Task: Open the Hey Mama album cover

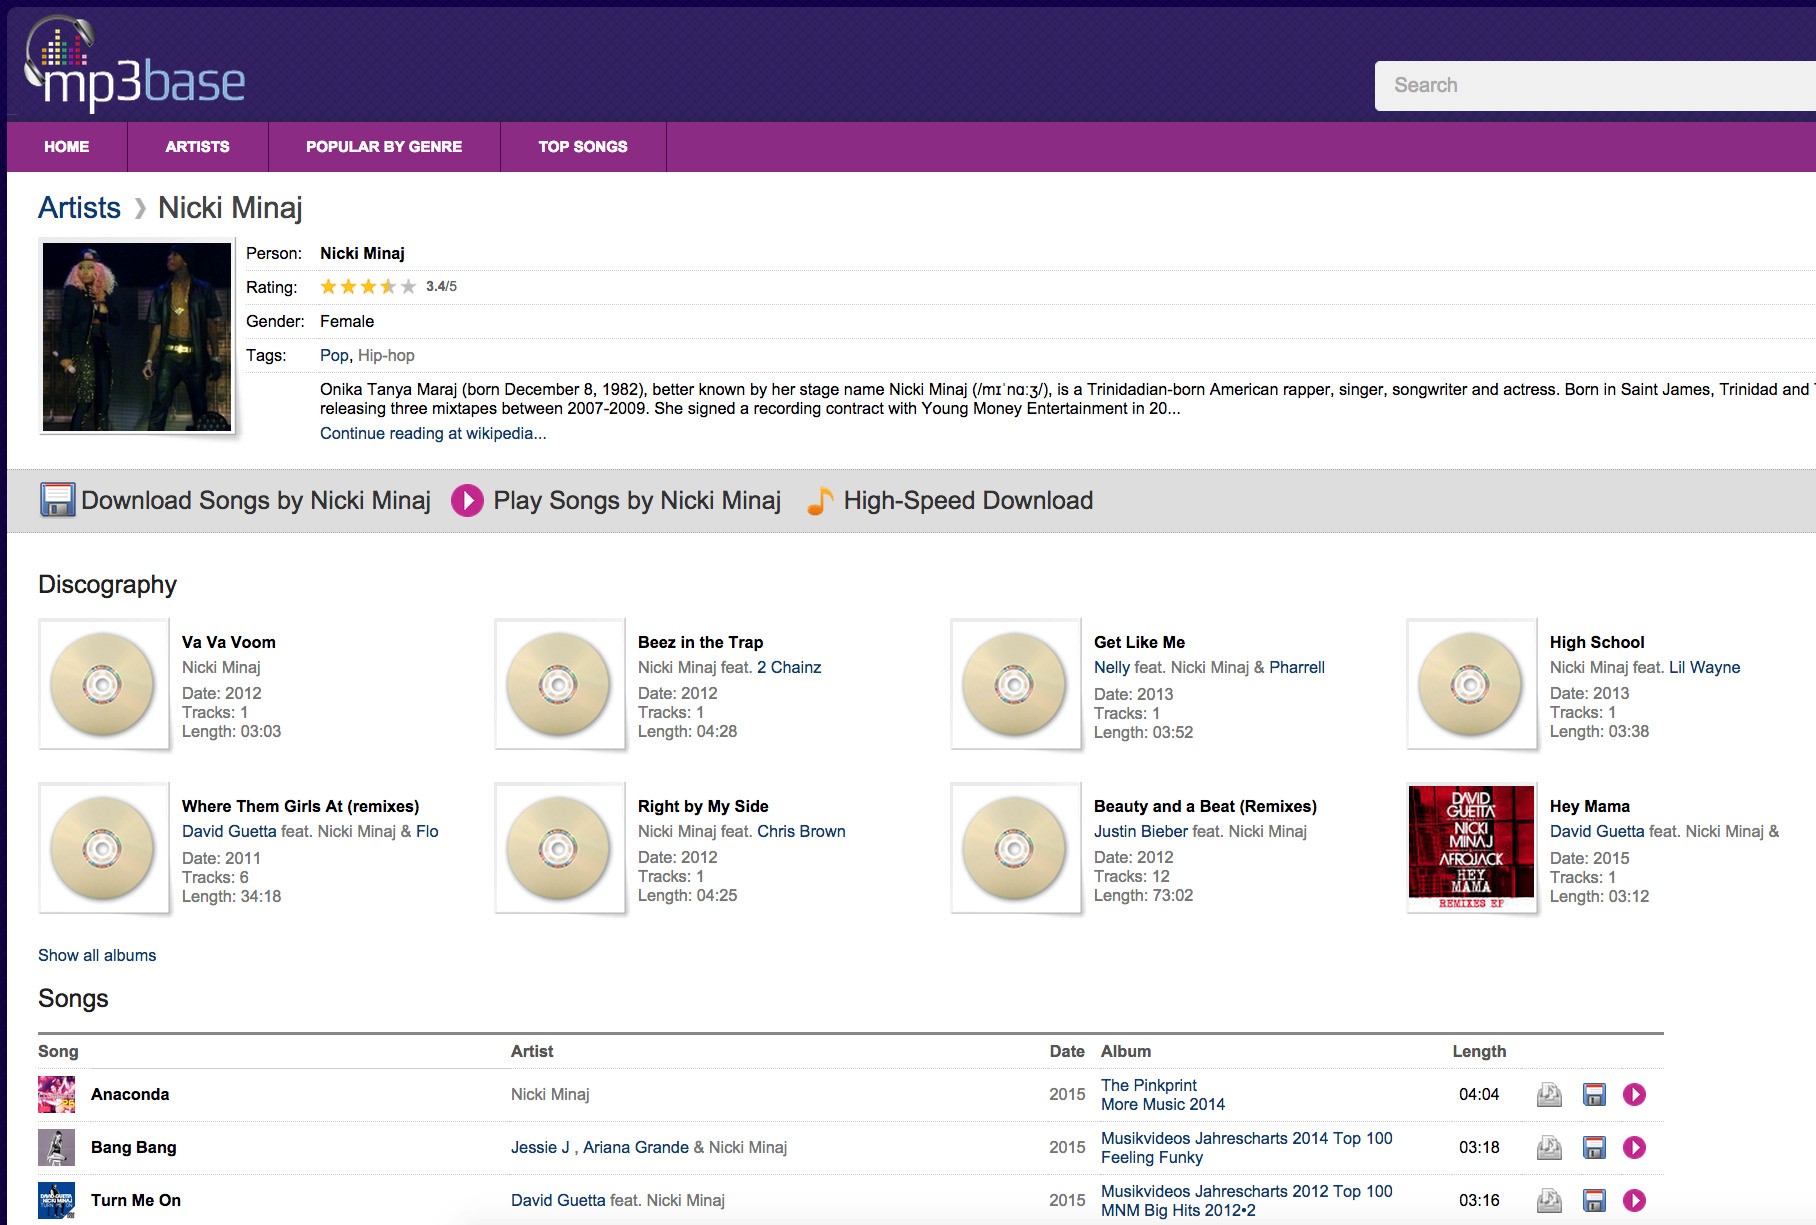Action: coord(1471,847)
